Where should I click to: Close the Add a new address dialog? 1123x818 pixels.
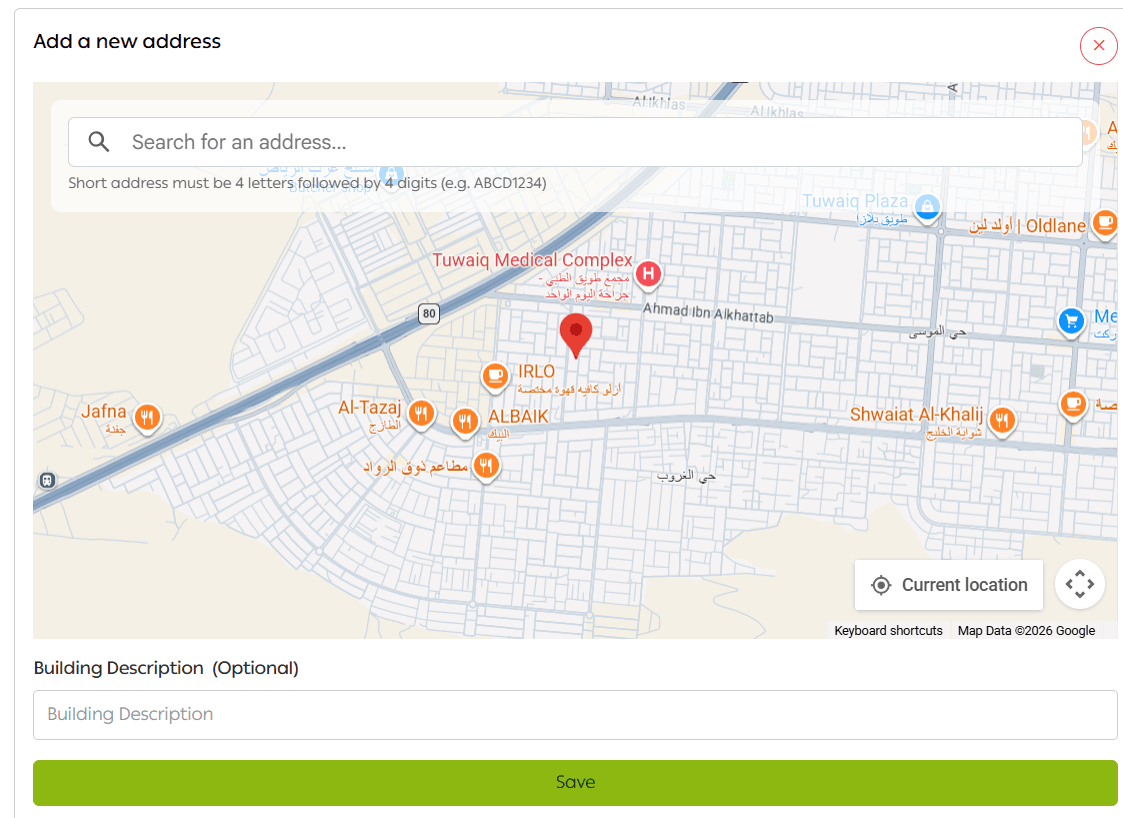1098,46
